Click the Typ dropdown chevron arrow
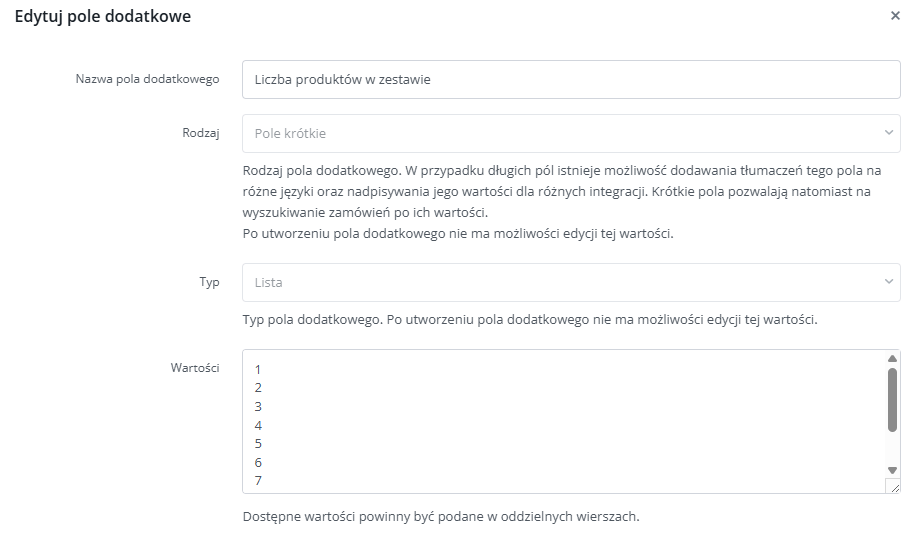Screen dimensions: 918x539 pos(889,281)
